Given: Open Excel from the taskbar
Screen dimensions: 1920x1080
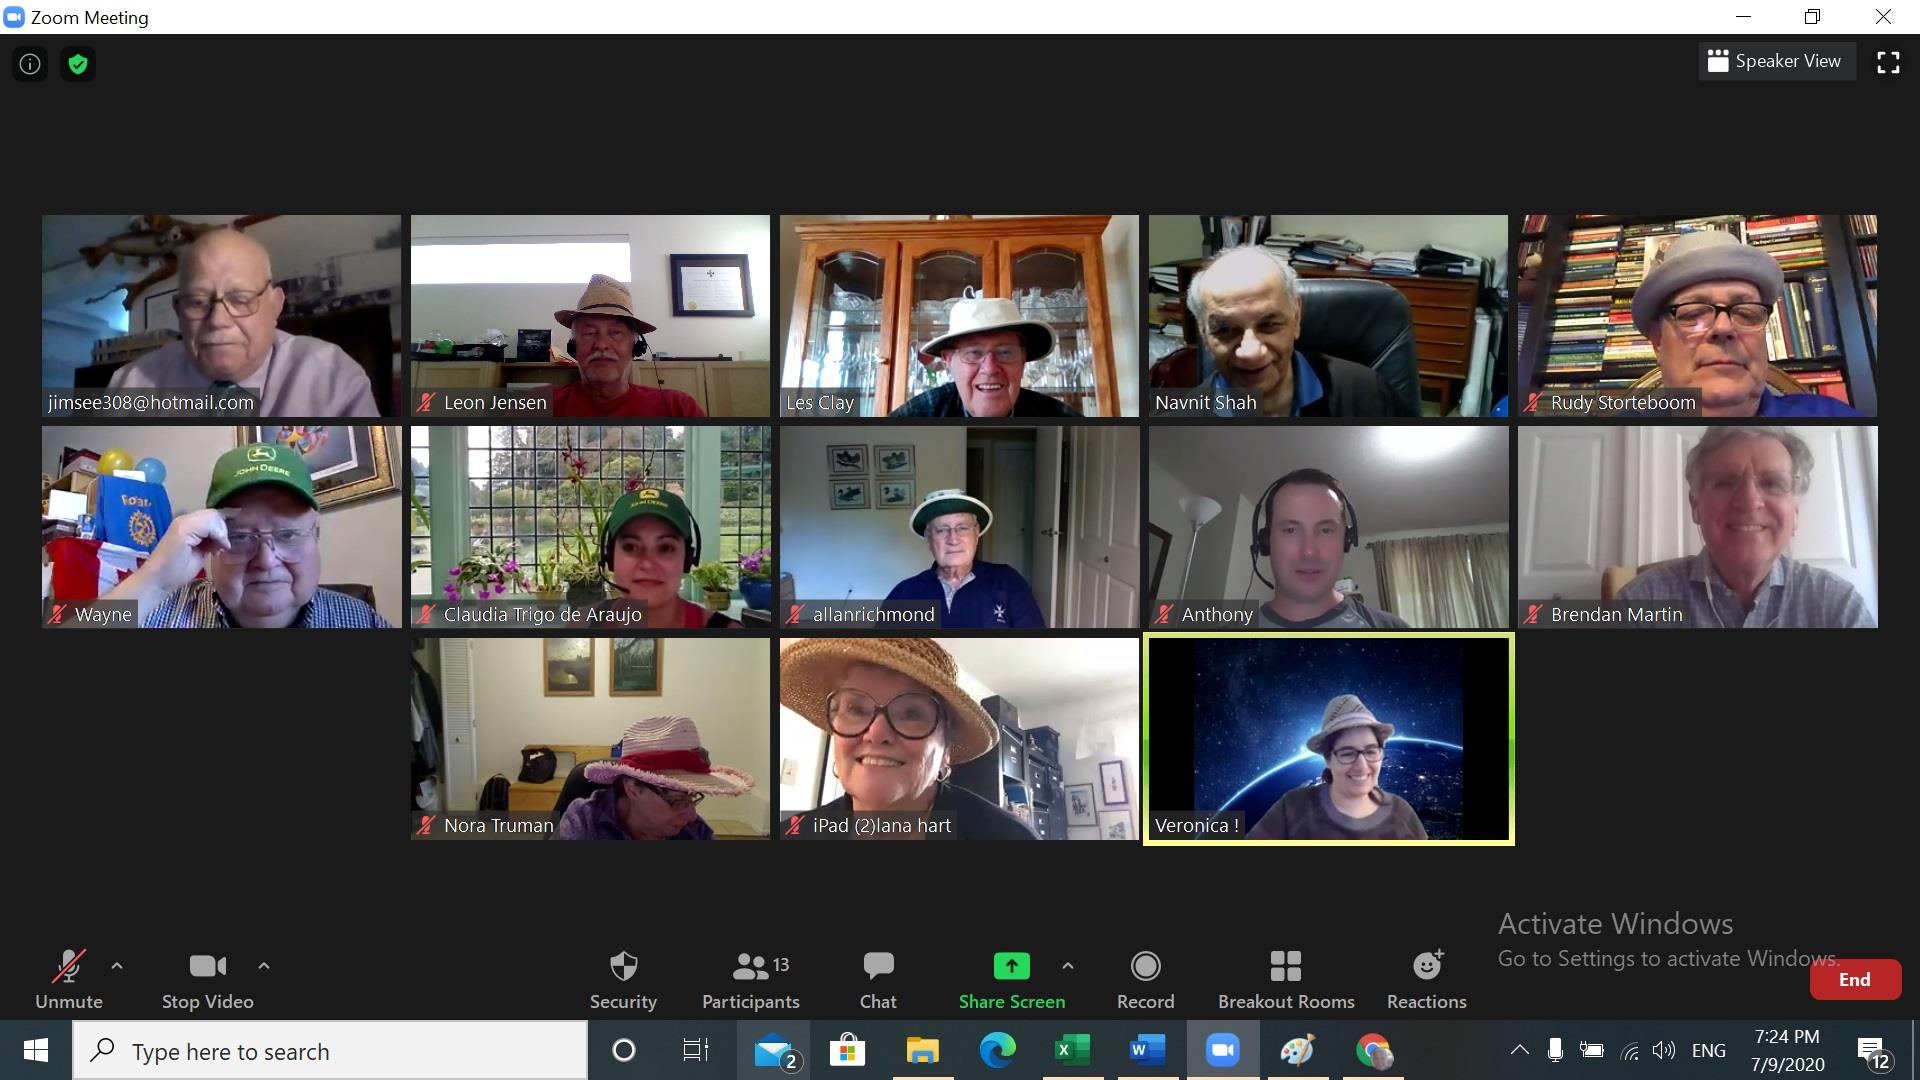Looking at the screenshot, I should 1071,1051.
